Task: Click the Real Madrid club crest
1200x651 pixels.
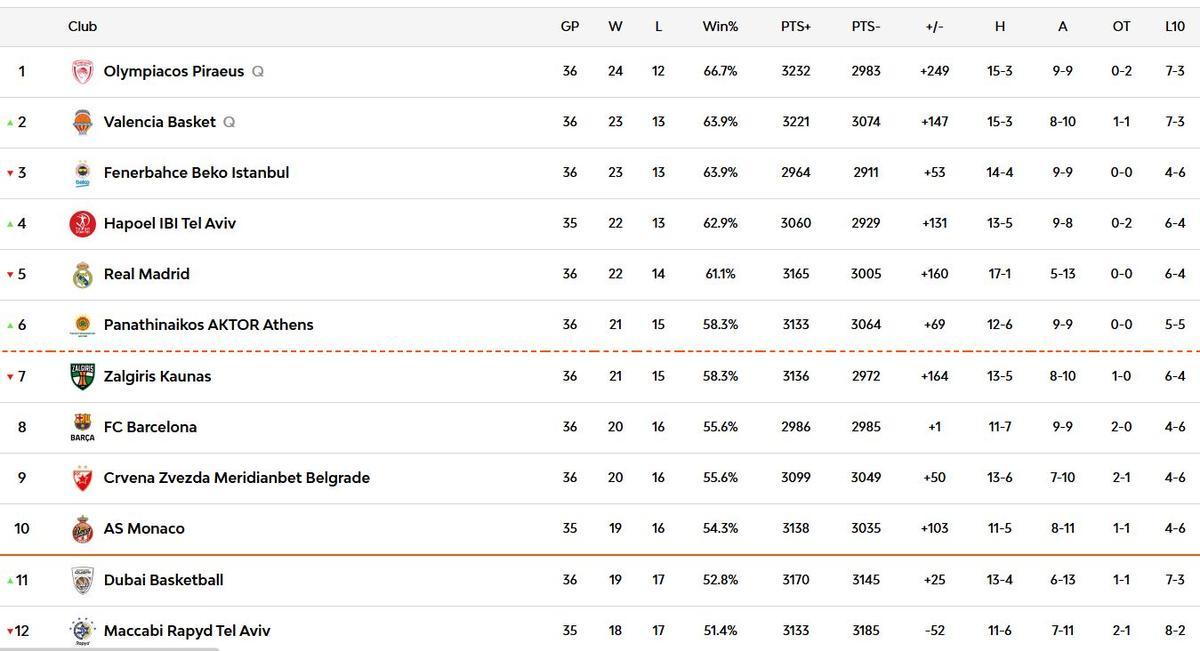Action: [x=84, y=273]
